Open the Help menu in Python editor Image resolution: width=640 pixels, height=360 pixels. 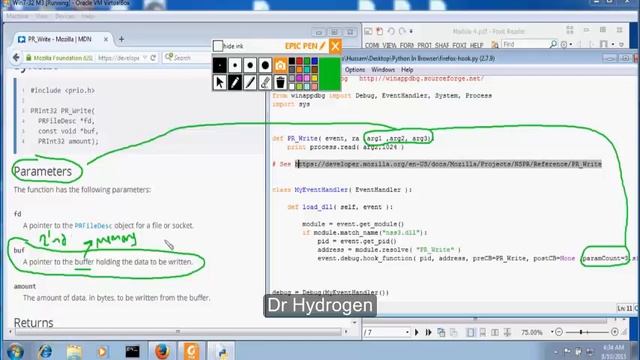point(407,70)
